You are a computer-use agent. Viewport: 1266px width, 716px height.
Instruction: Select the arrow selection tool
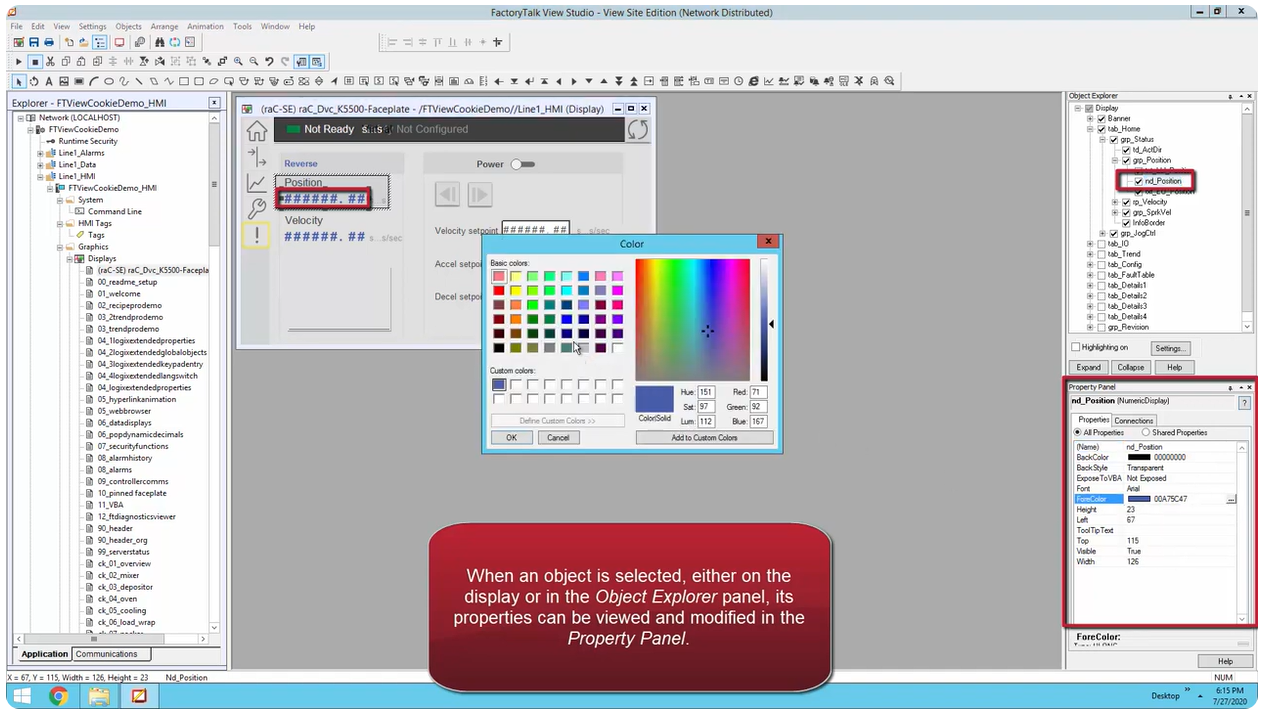tap(19, 81)
